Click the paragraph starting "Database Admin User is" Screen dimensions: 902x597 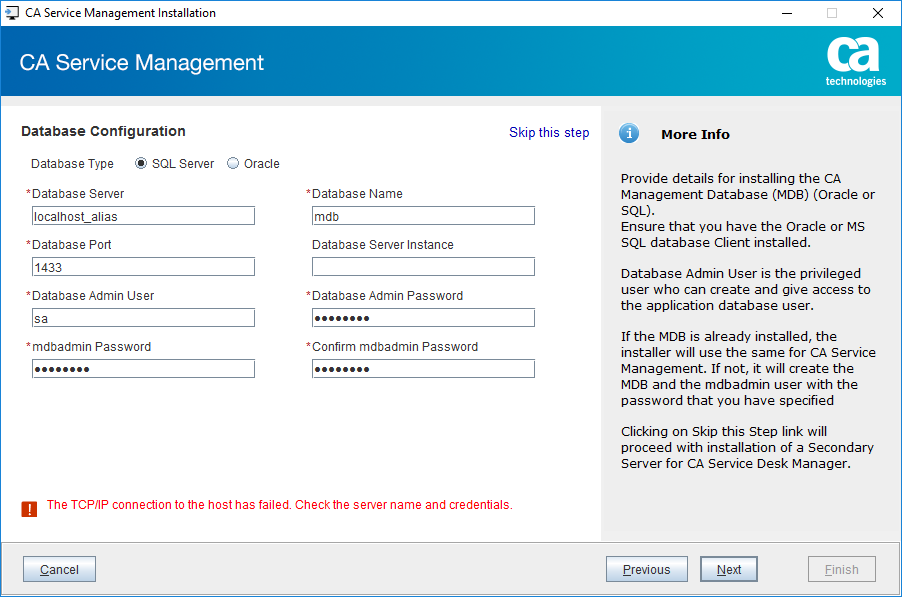click(746, 289)
